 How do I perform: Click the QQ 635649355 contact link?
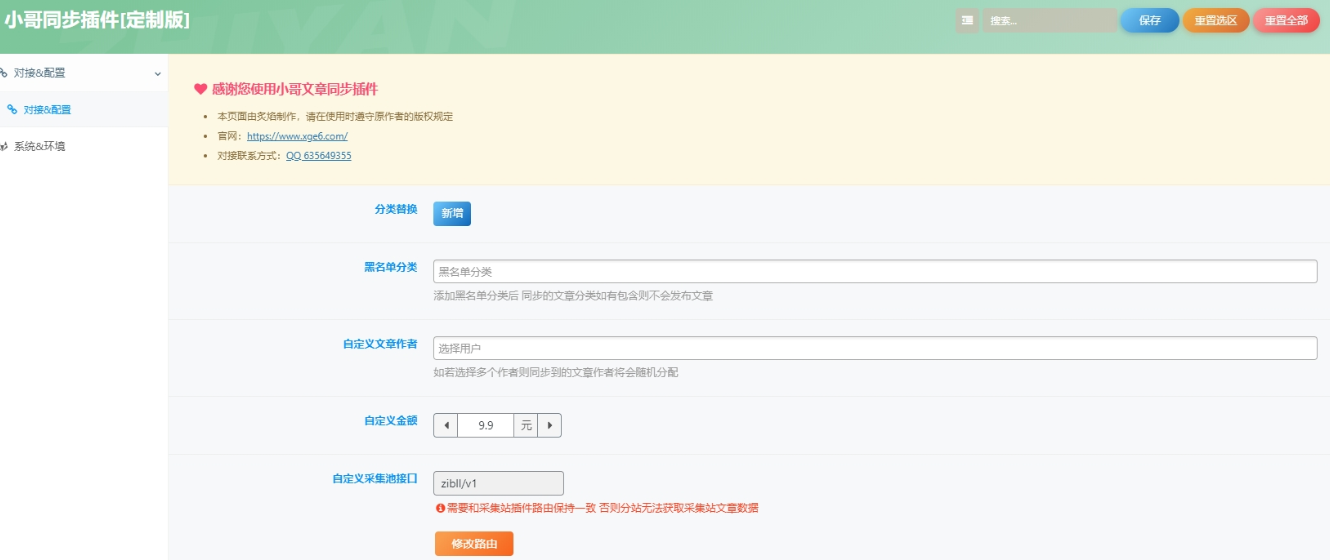pyautogui.click(x=318, y=156)
